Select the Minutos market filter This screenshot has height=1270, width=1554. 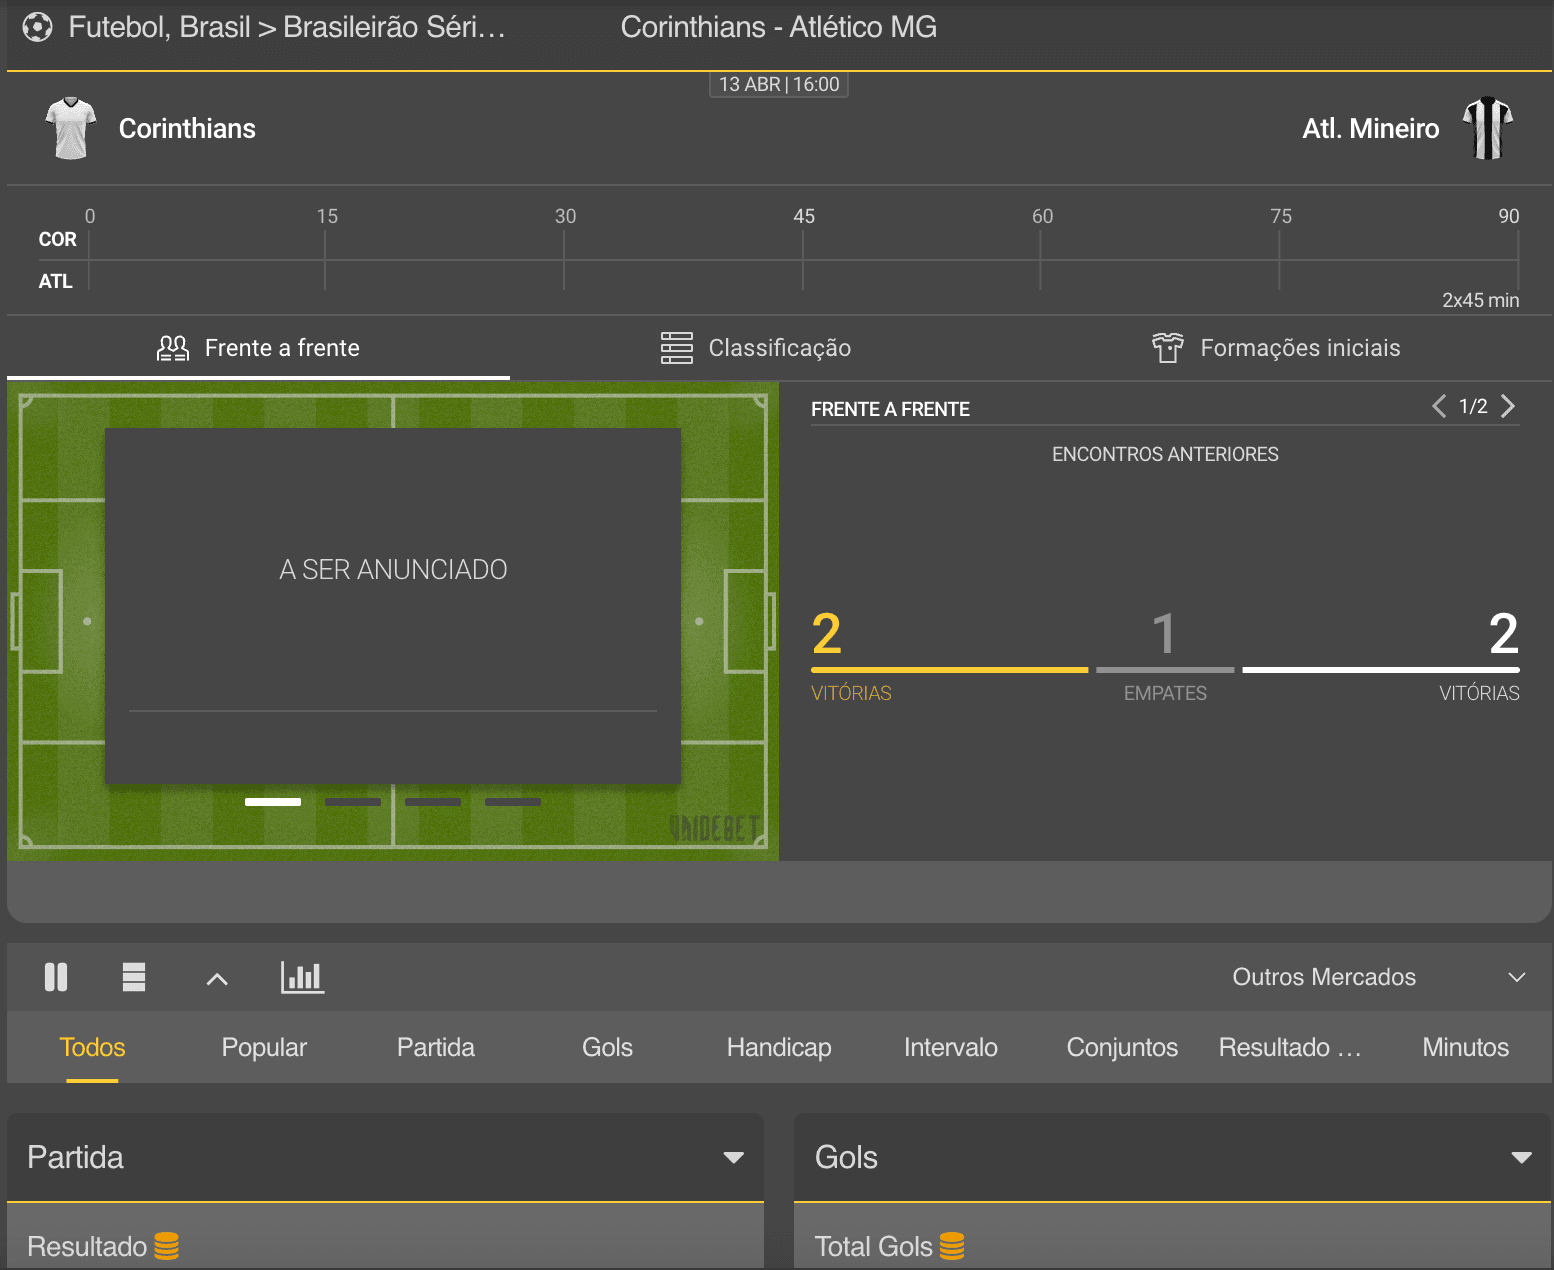(x=1466, y=1047)
